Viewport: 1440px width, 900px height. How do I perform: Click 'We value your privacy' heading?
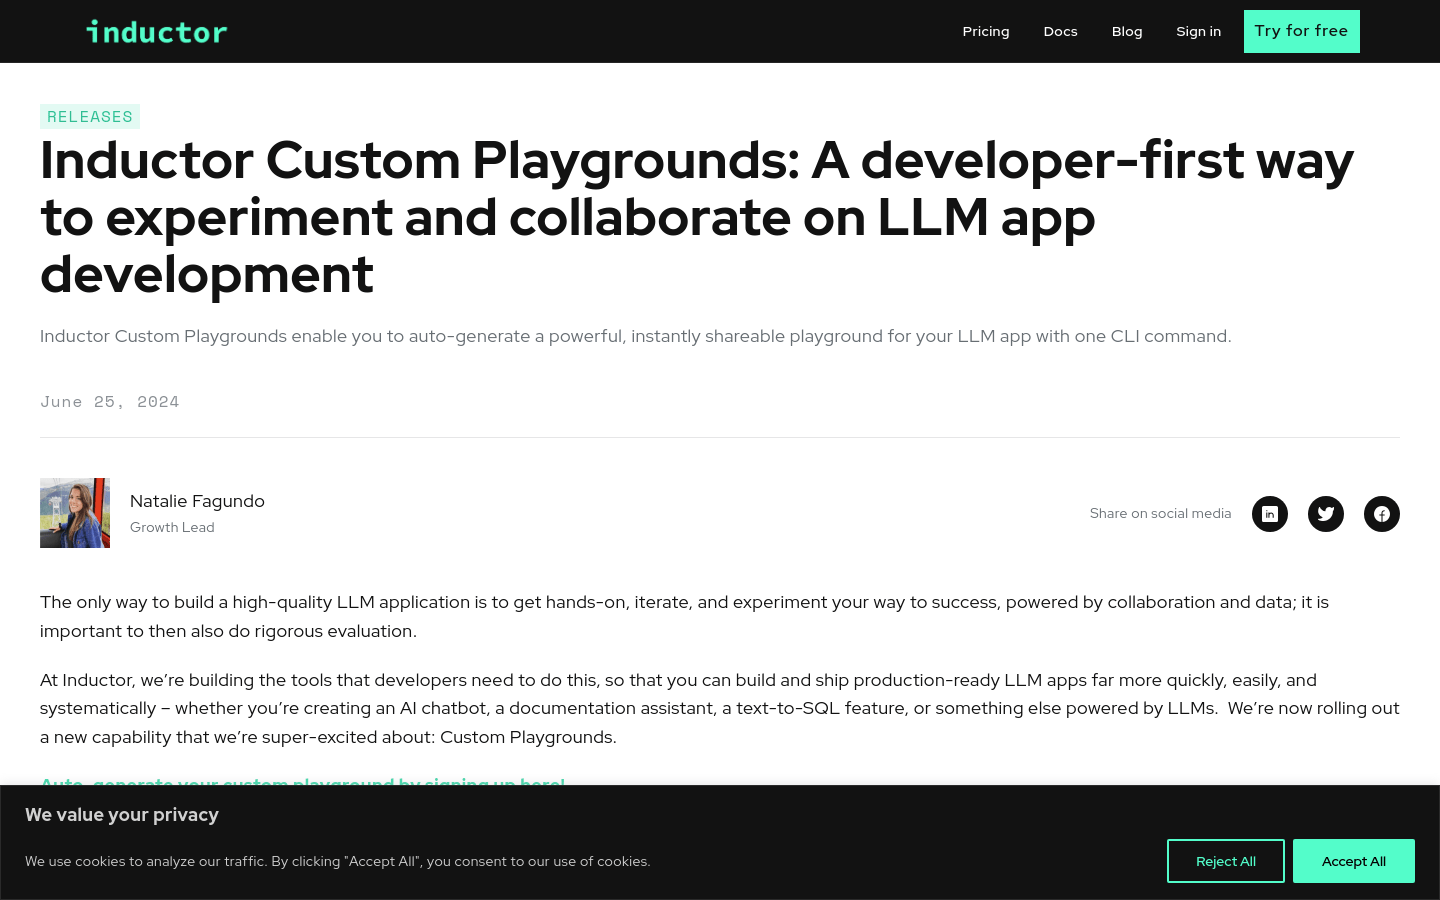click(x=122, y=815)
